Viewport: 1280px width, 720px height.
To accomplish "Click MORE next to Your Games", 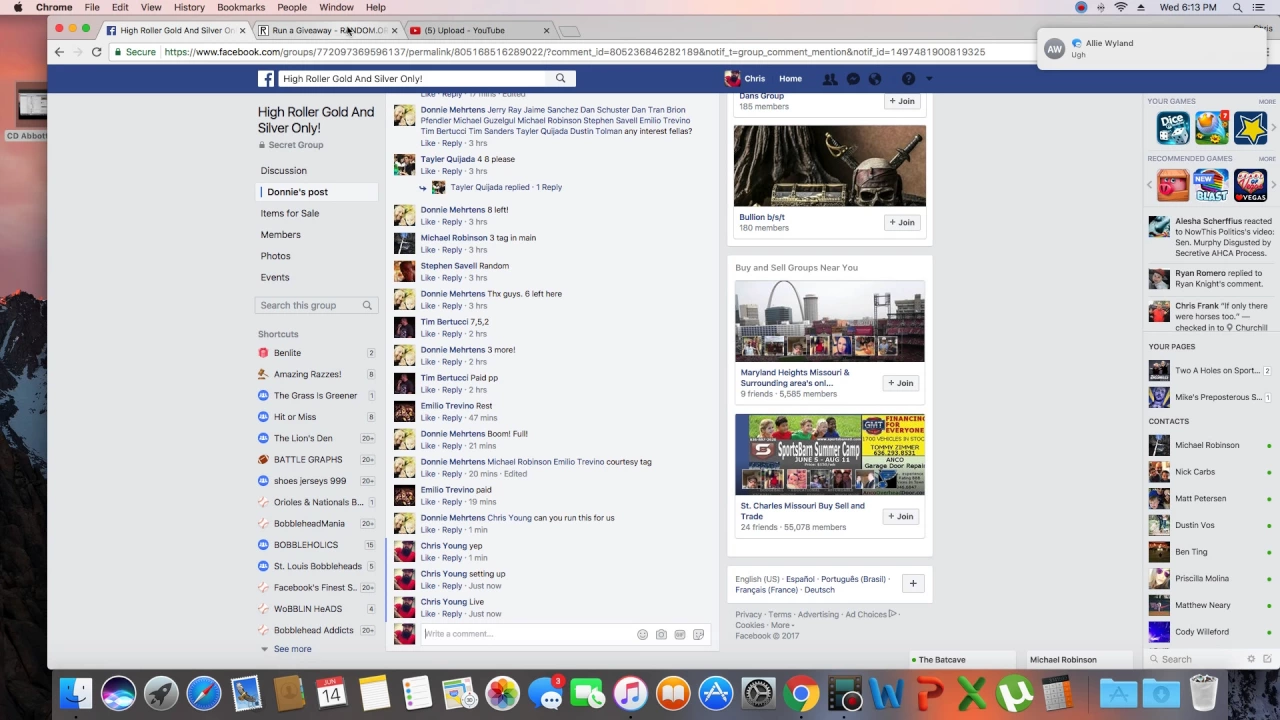I will coord(1267,101).
